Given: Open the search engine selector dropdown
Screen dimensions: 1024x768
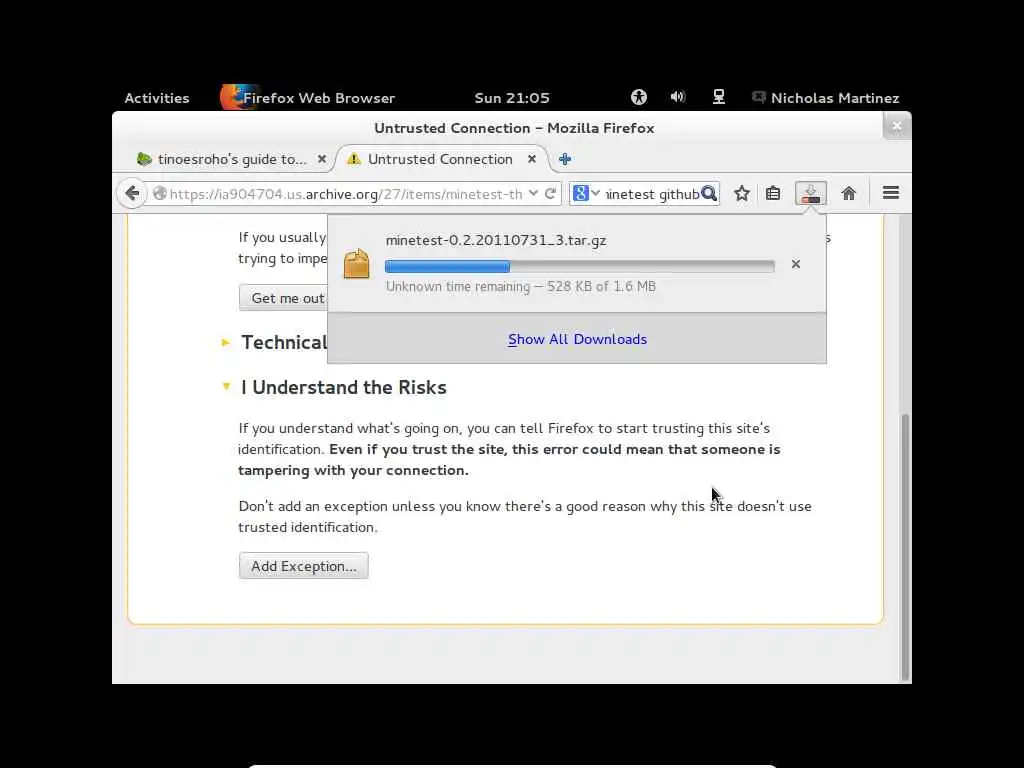Looking at the screenshot, I should pyautogui.click(x=586, y=193).
